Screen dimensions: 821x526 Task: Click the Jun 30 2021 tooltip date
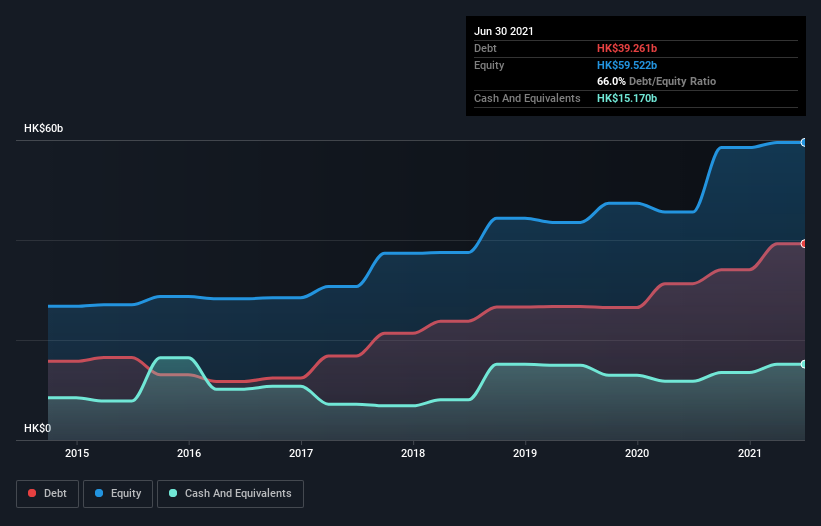coord(504,31)
